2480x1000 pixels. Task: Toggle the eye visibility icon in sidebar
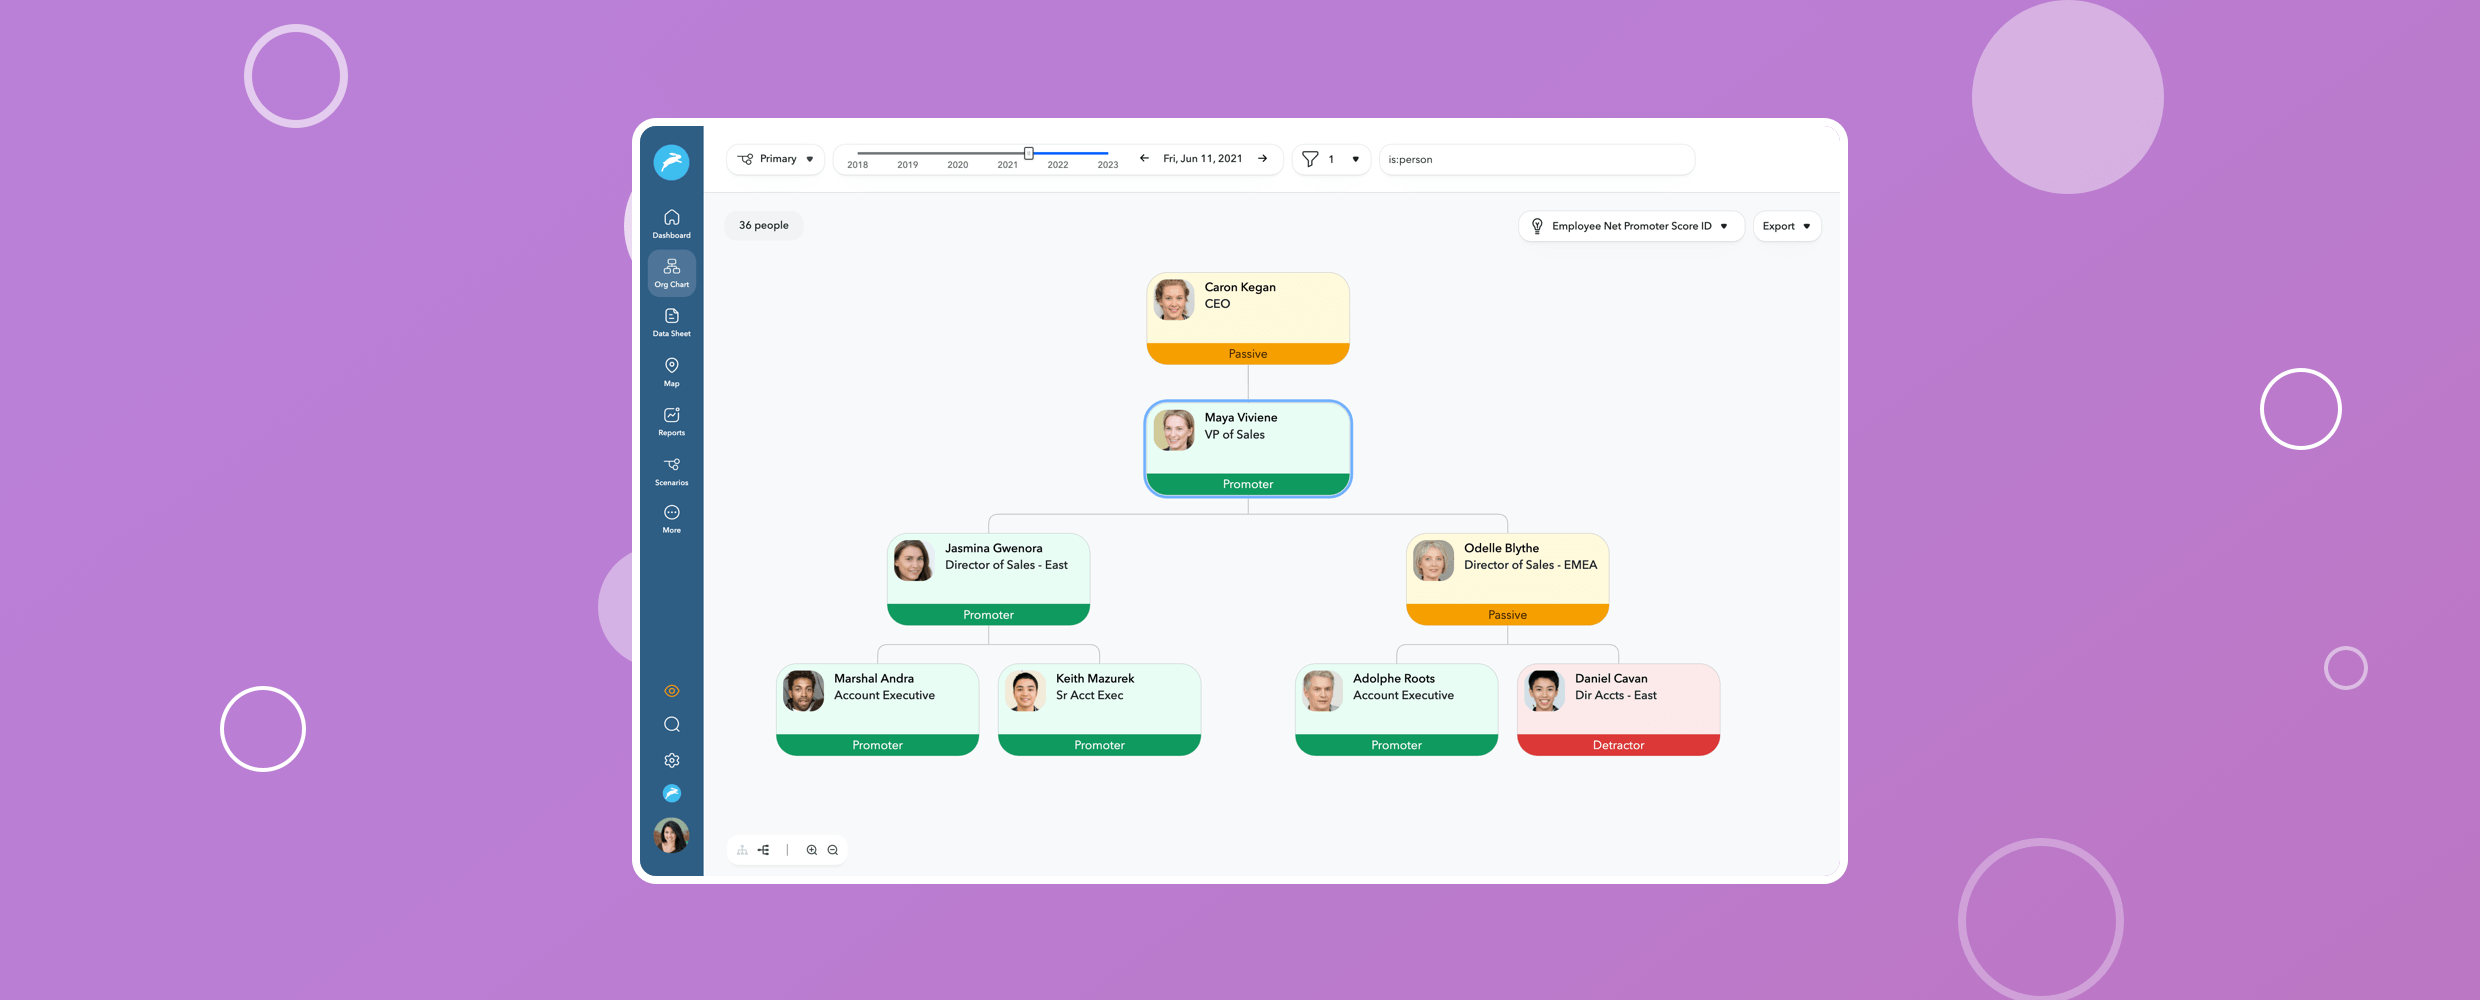[672, 691]
